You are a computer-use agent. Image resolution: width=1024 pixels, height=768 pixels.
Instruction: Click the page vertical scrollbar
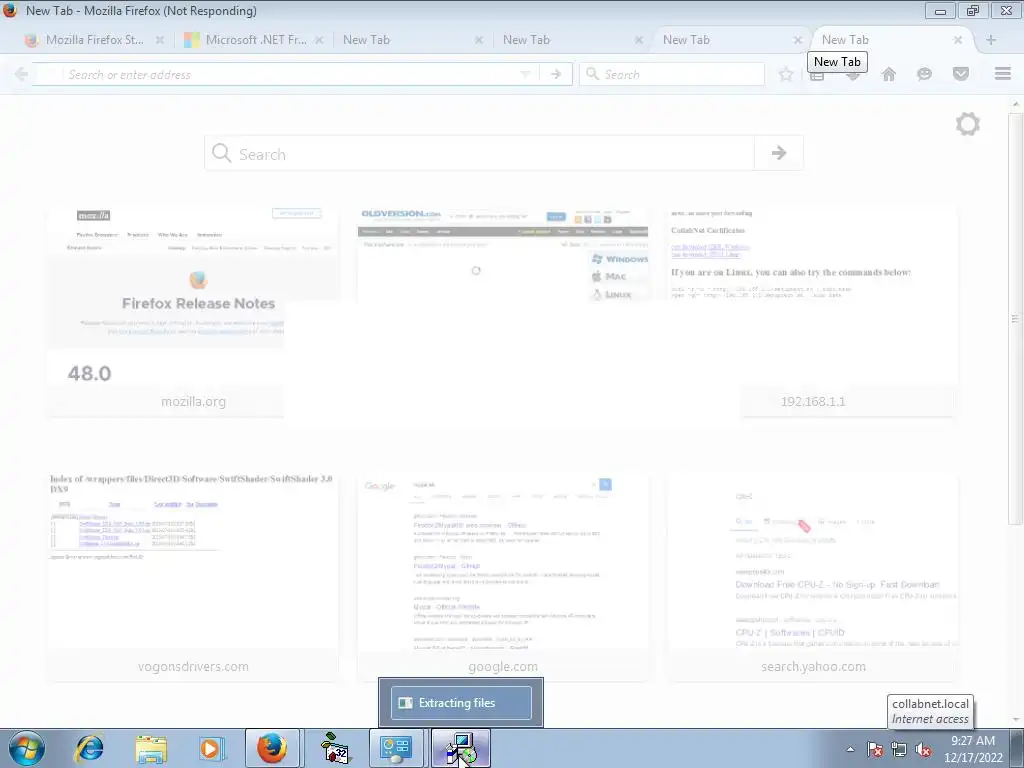pos(1015,318)
